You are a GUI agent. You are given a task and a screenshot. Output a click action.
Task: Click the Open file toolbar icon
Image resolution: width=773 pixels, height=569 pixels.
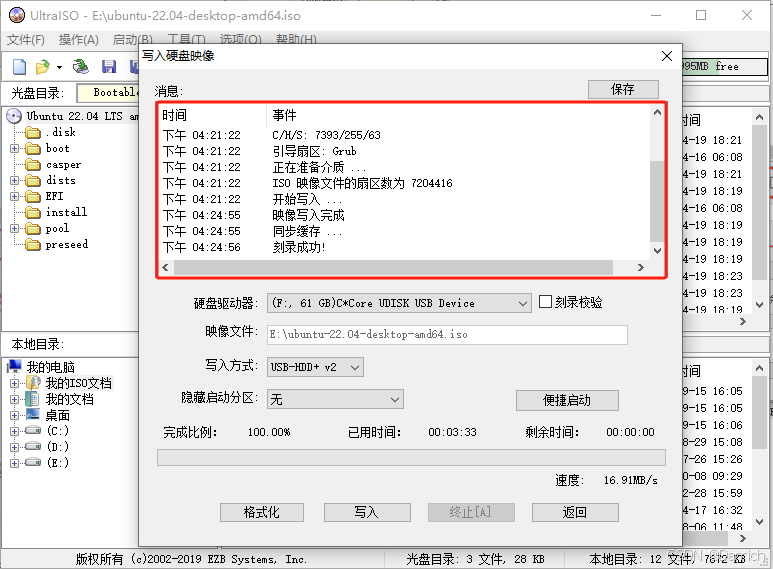pyautogui.click(x=43, y=67)
